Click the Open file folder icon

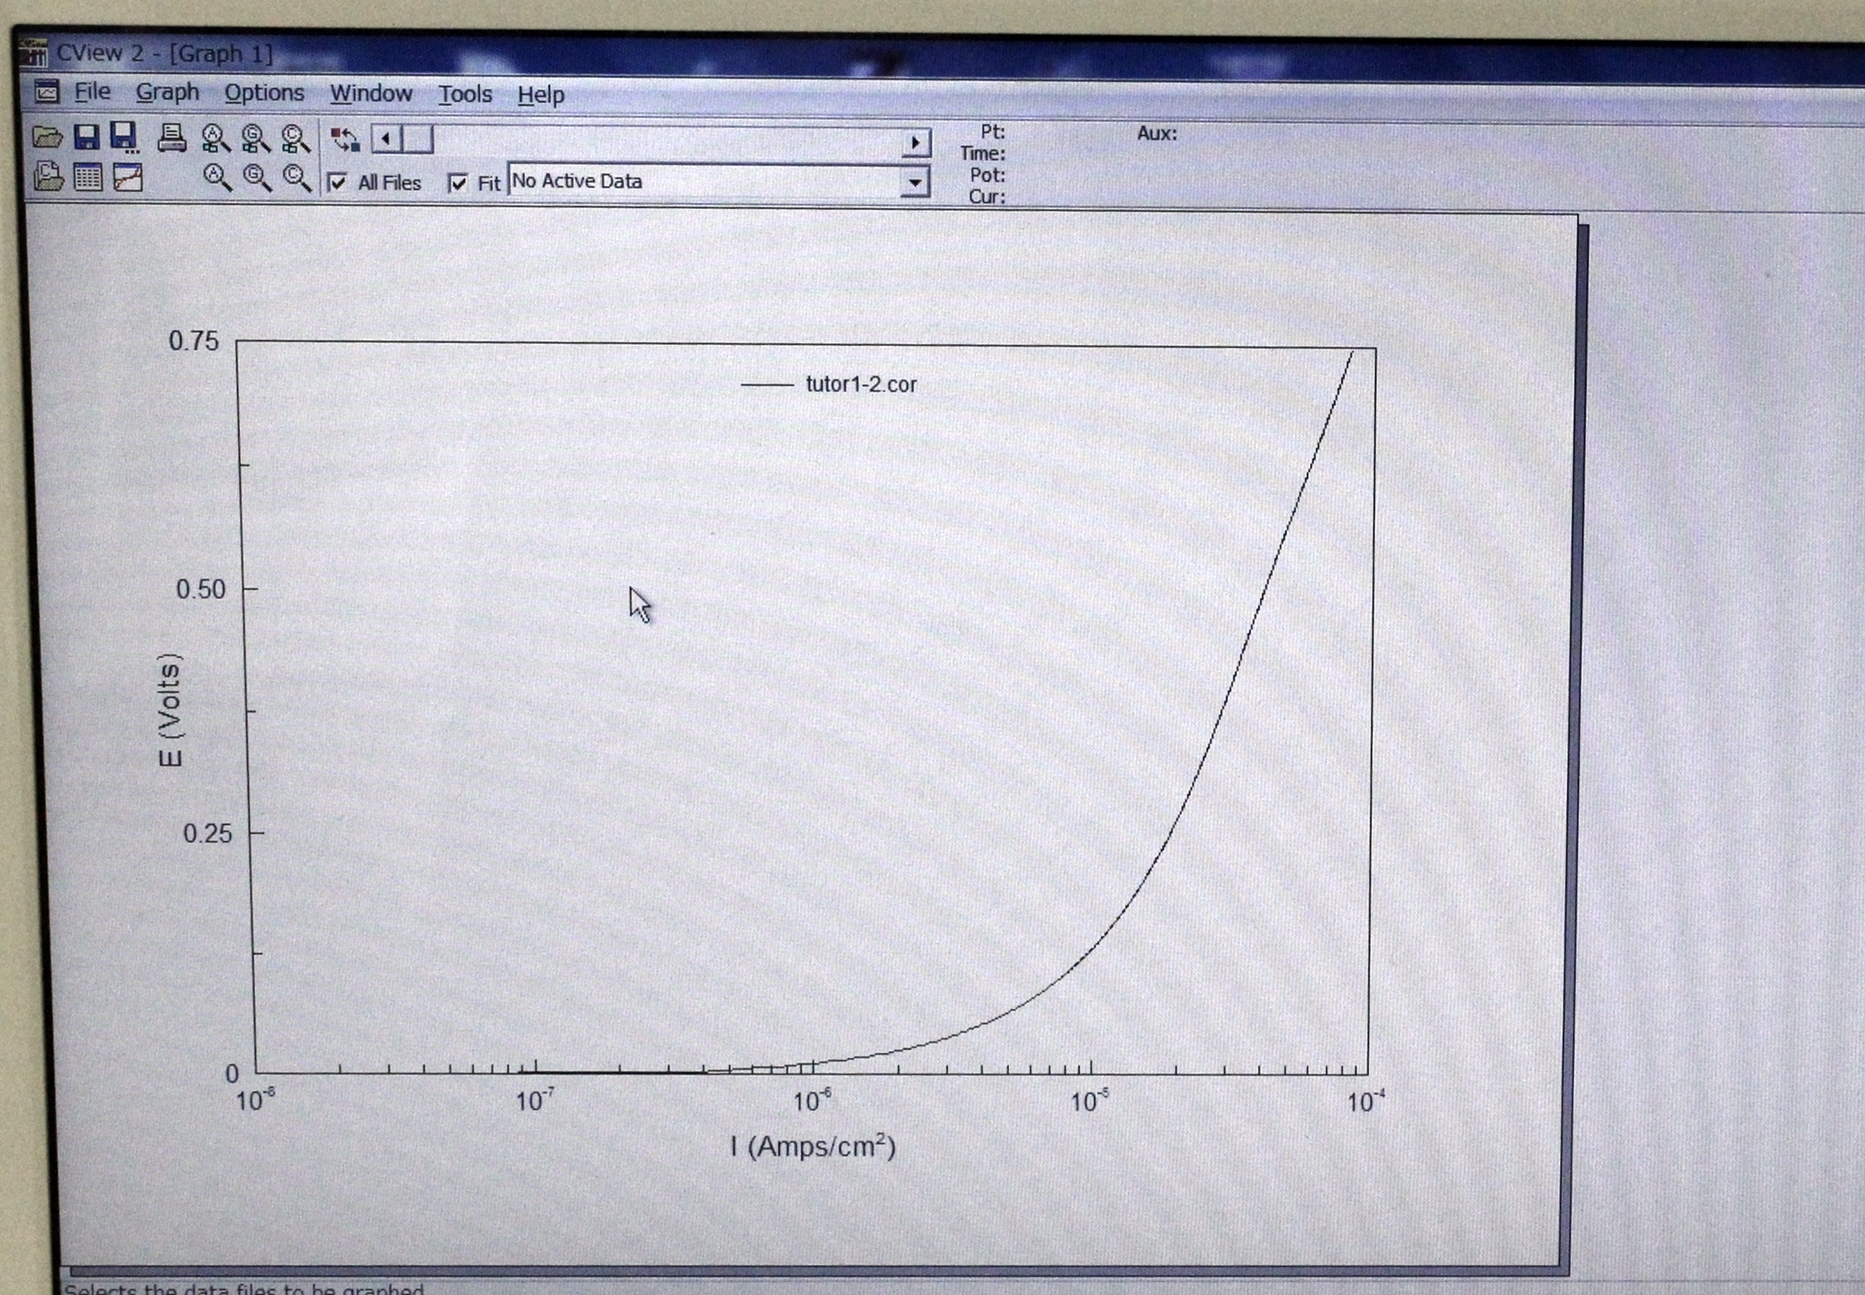click(47, 137)
